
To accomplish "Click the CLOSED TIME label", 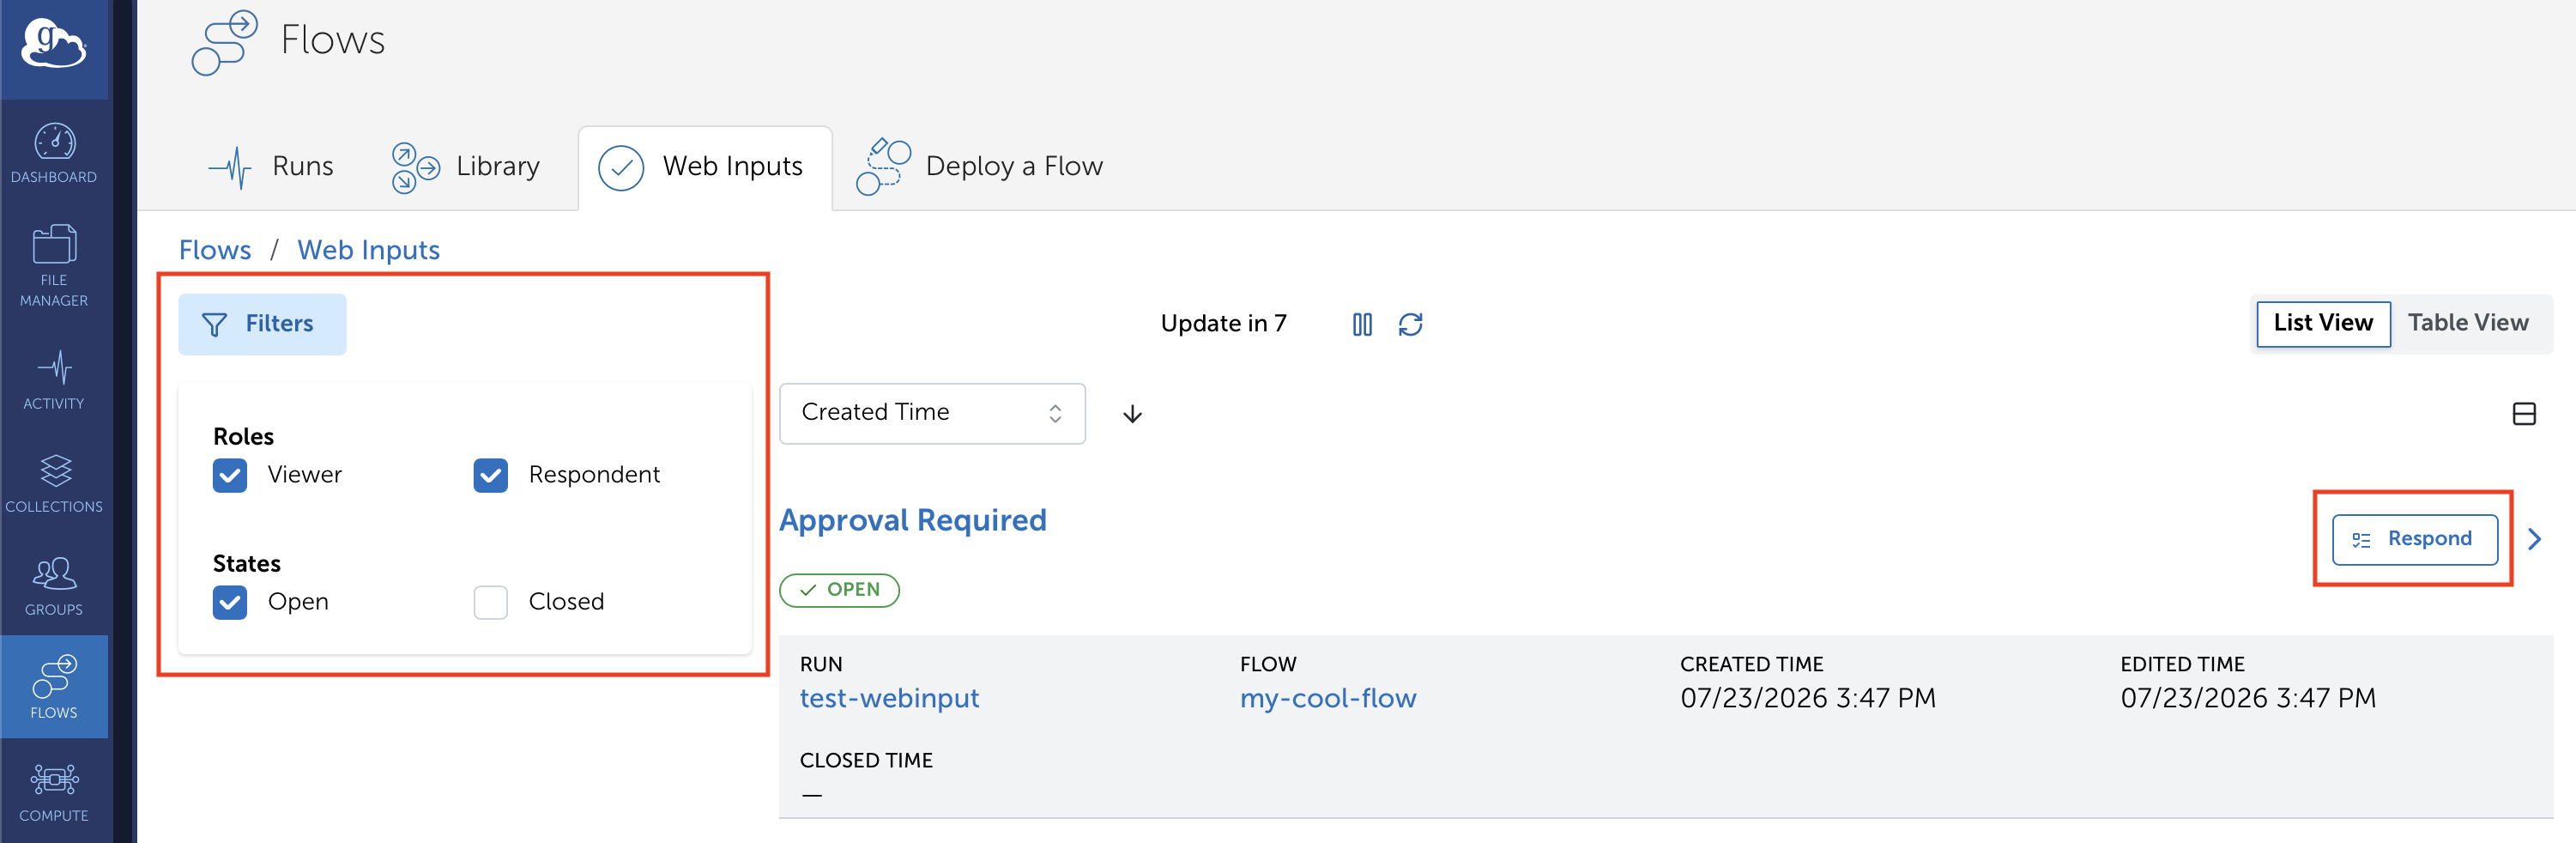I will [x=866, y=760].
